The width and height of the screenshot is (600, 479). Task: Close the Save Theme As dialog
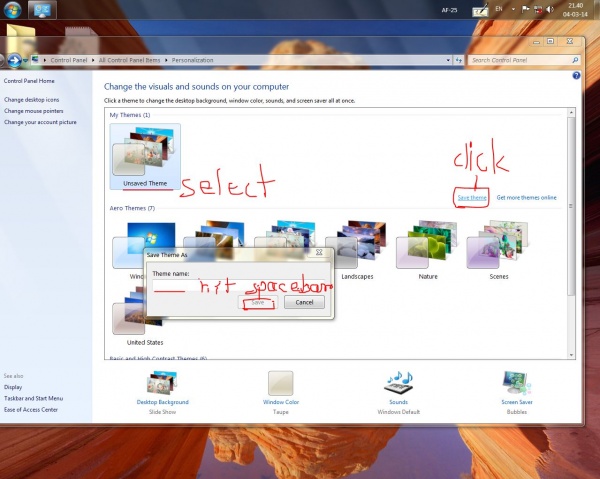click(x=319, y=252)
